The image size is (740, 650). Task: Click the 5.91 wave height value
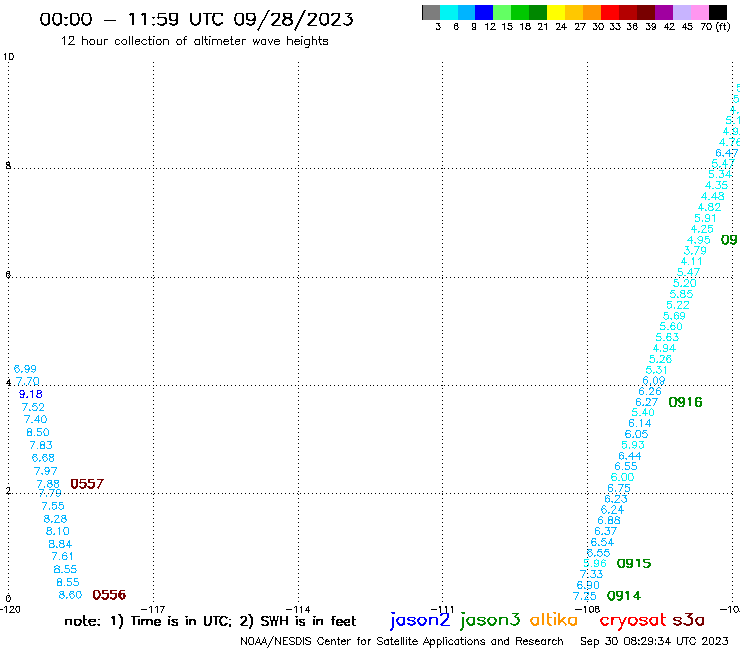tap(705, 218)
